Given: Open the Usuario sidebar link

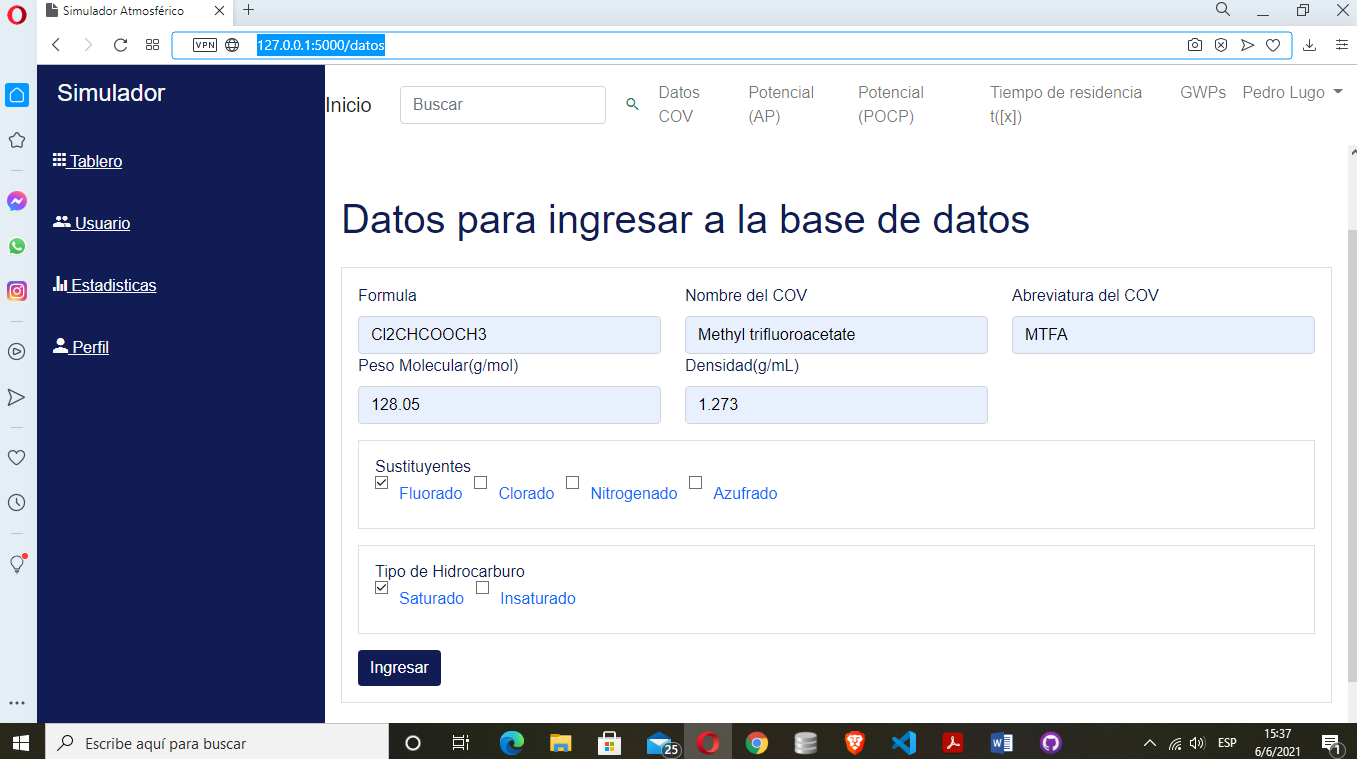Looking at the screenshot, I should 91,223.
